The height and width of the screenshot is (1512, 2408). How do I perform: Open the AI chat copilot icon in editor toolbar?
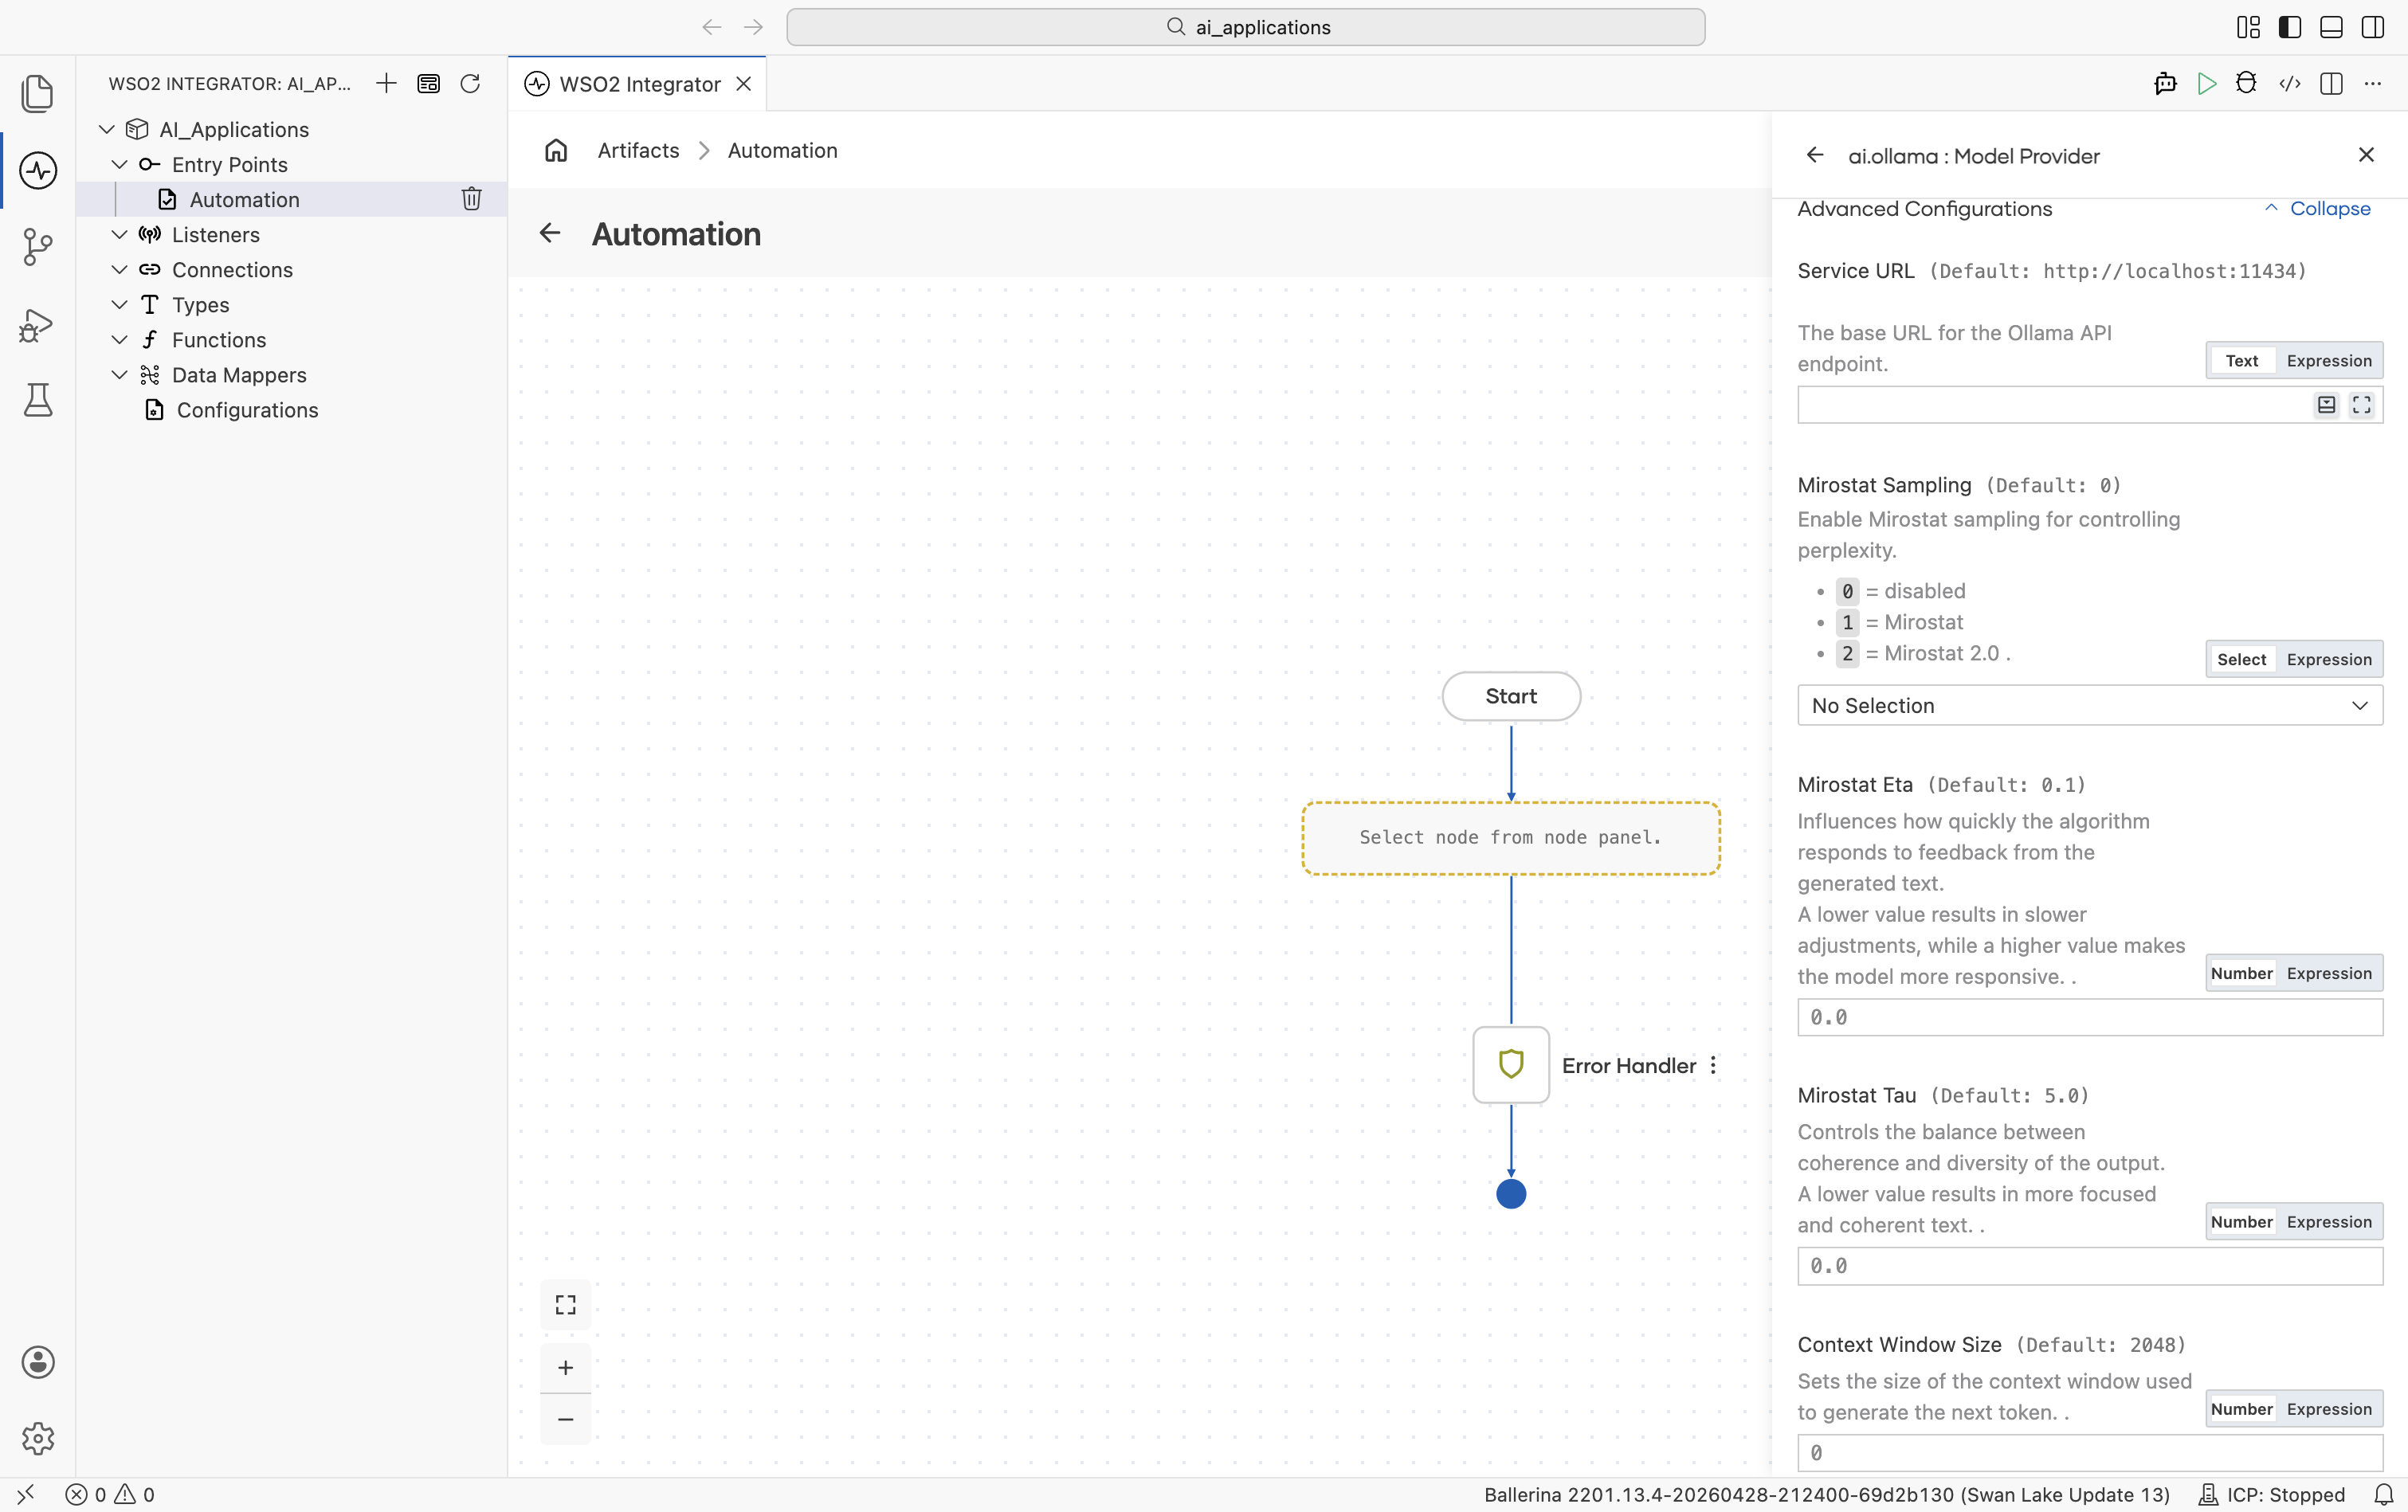click(x=2165, y=83)
